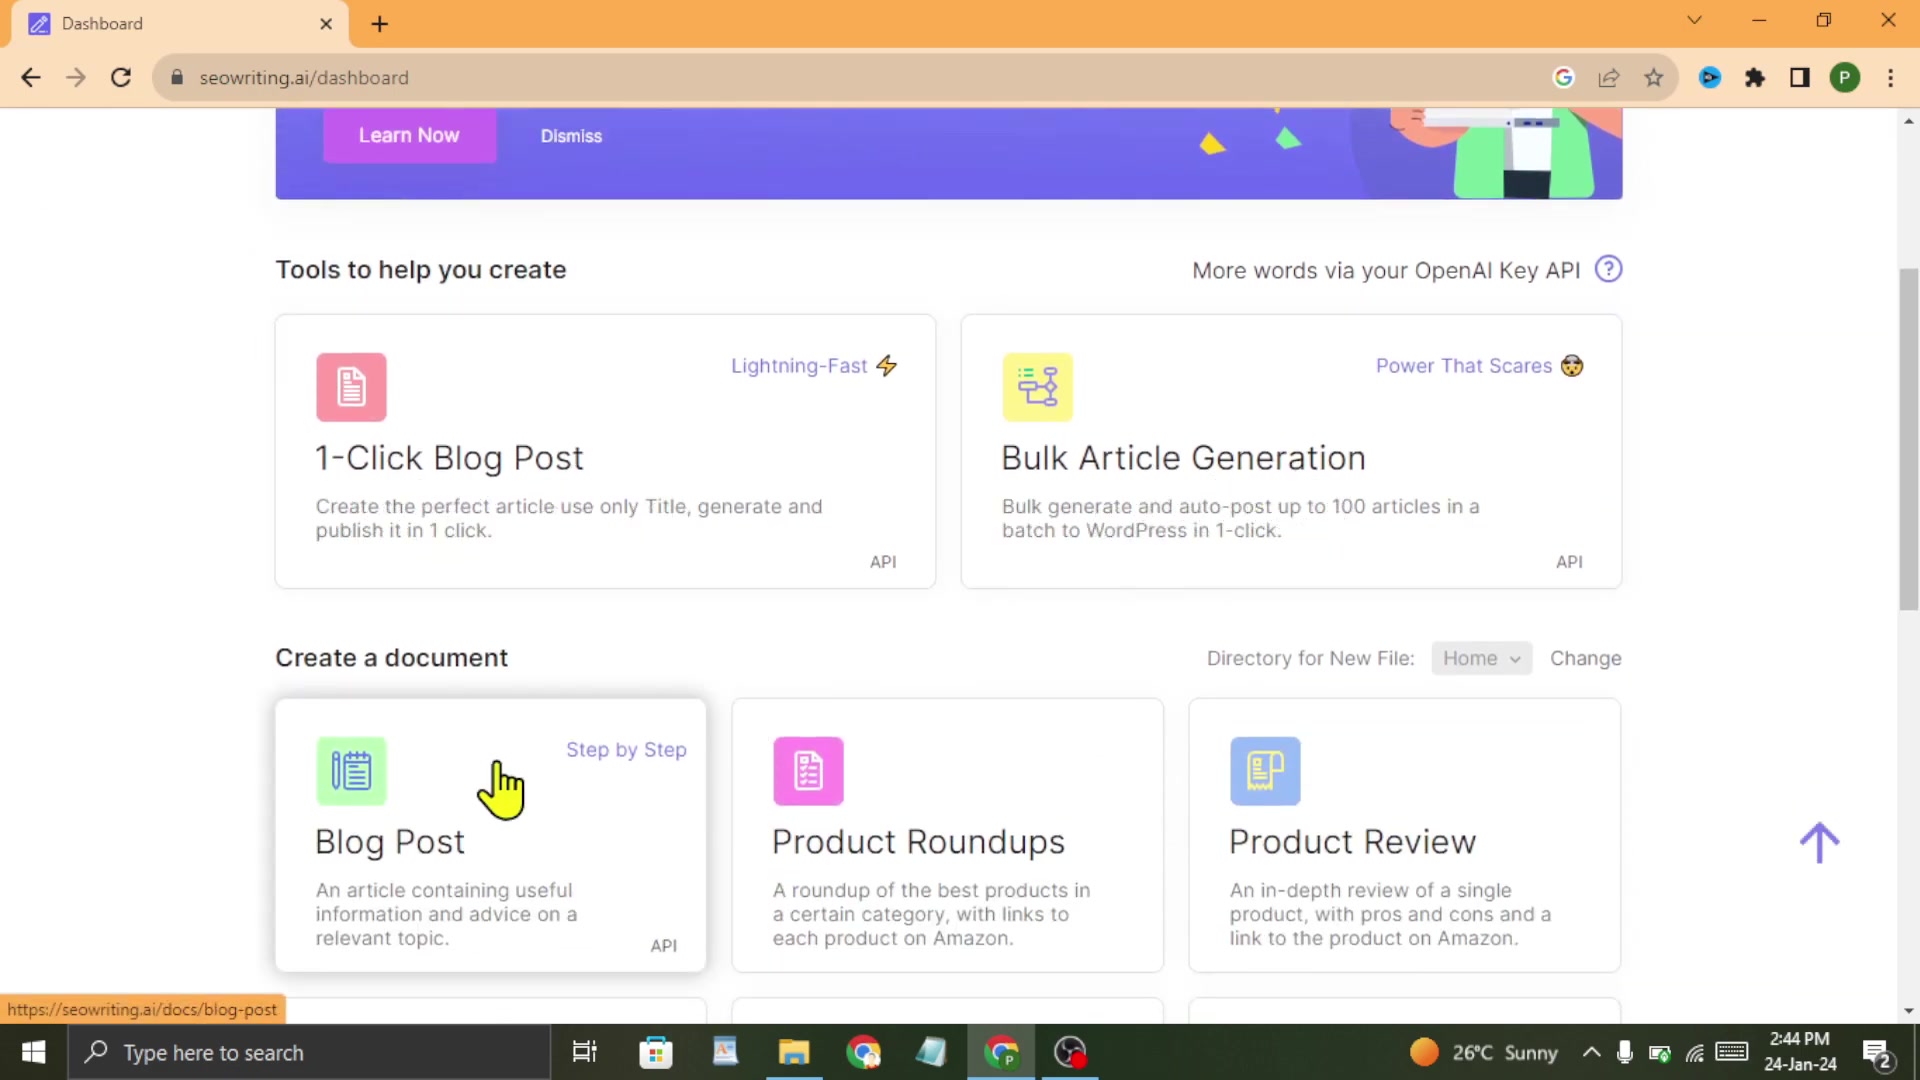Close the Dashboard tab
Screen dimensions: 1920x1080
coord(326,23)
